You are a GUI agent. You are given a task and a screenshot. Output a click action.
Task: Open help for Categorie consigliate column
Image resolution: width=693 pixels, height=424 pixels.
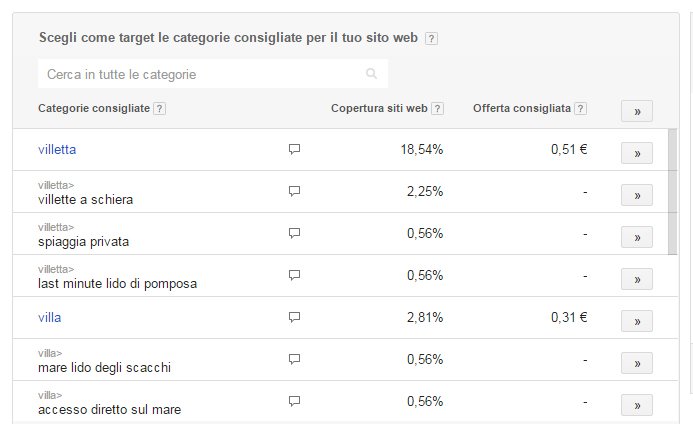pos(160,108)
